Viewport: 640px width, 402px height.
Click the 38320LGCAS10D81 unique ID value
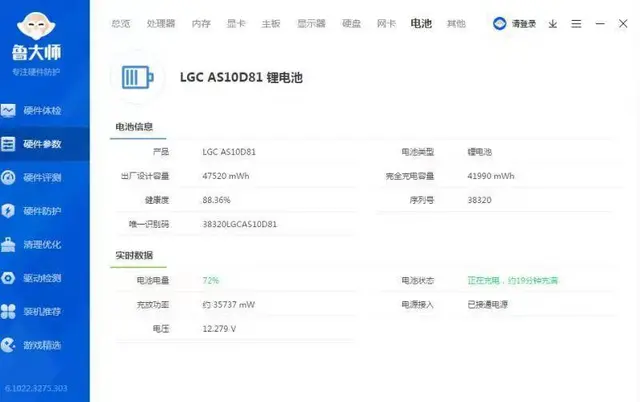point(240,224)
